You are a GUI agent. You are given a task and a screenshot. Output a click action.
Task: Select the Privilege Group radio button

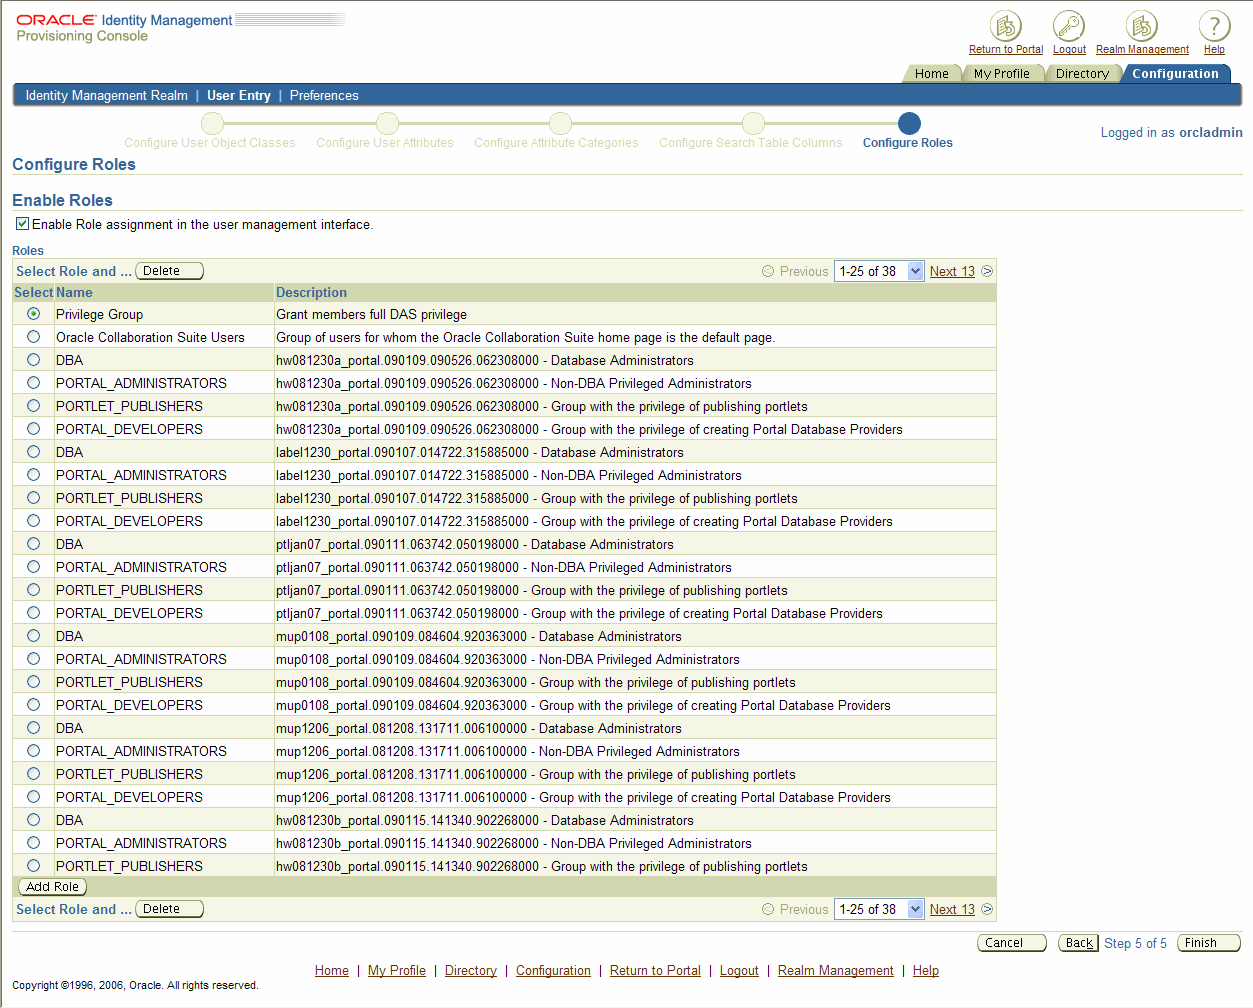pyautogui.click(x=34, y=314)
